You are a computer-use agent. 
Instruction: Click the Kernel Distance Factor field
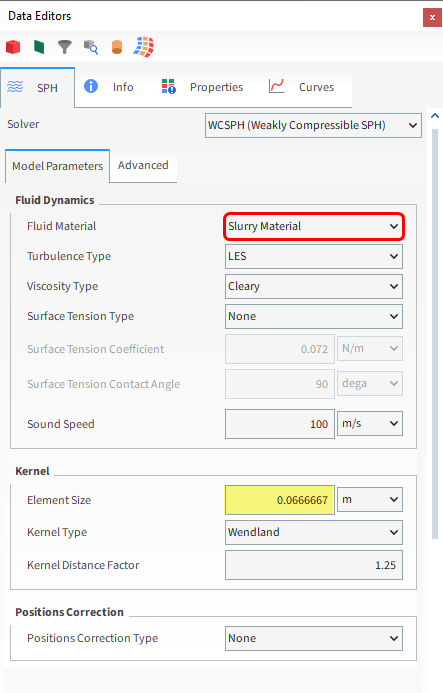point(314,565)
